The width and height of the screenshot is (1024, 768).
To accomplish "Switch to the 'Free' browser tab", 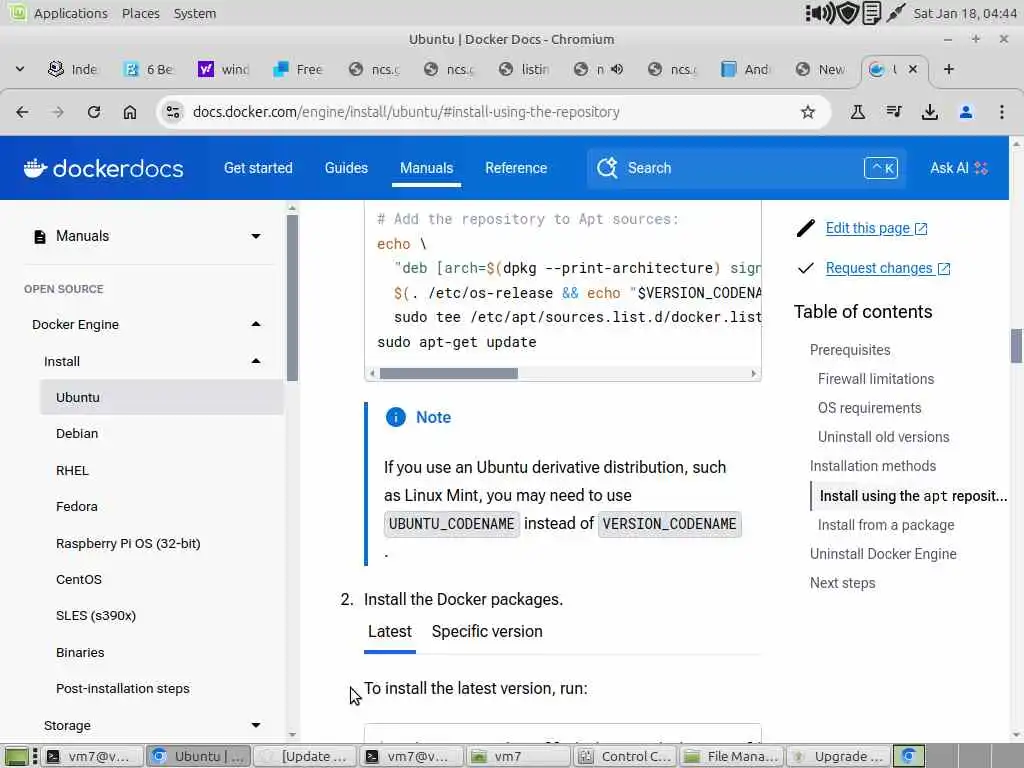I will 298,69.
